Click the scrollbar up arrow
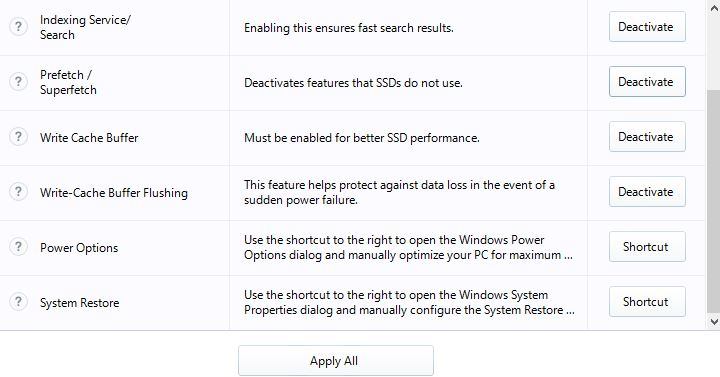The image size is (720, 377). click(714, 7)
